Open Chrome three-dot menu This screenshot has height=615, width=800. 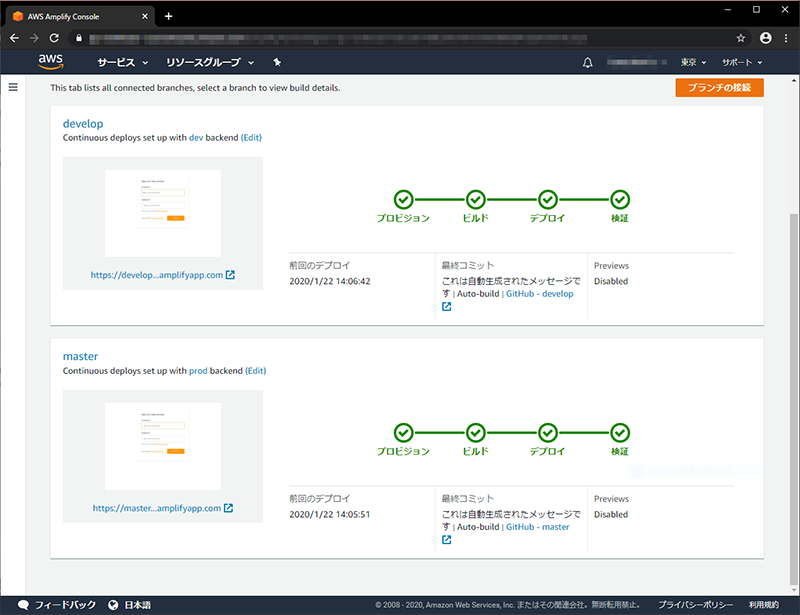pos(786,38)
